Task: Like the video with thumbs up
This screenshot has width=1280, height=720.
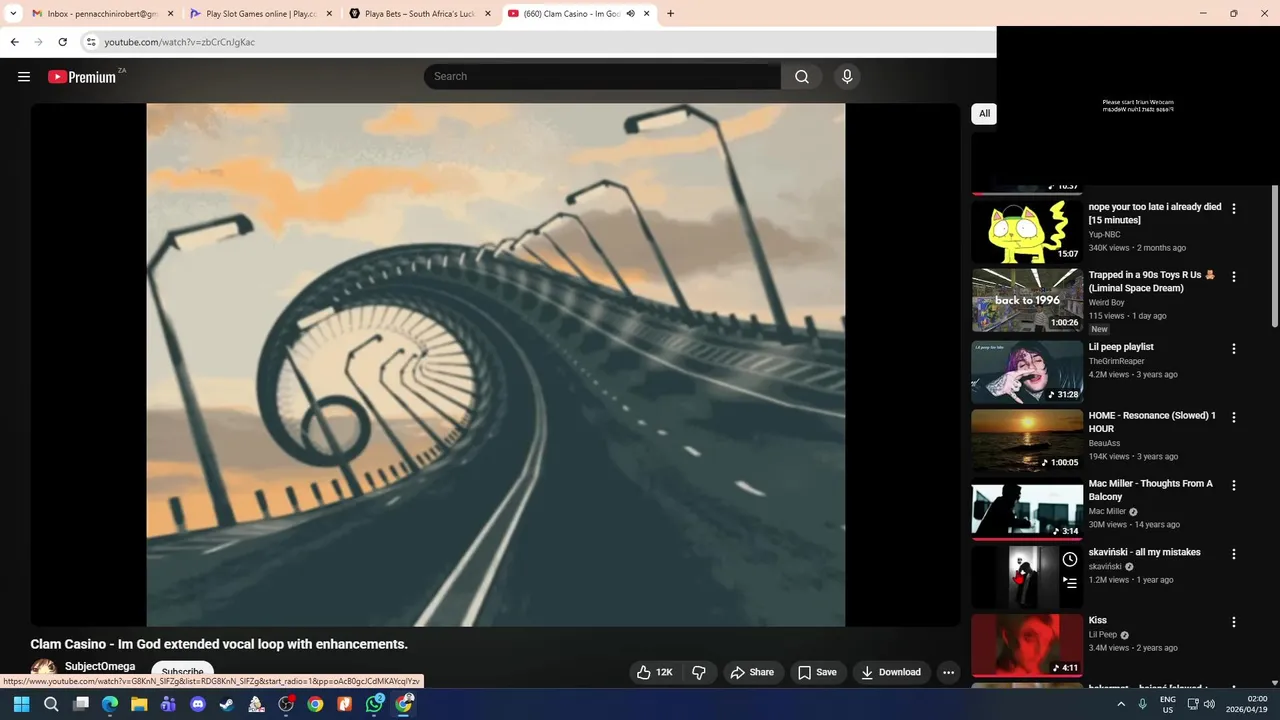Action: (x=655, y=672)
